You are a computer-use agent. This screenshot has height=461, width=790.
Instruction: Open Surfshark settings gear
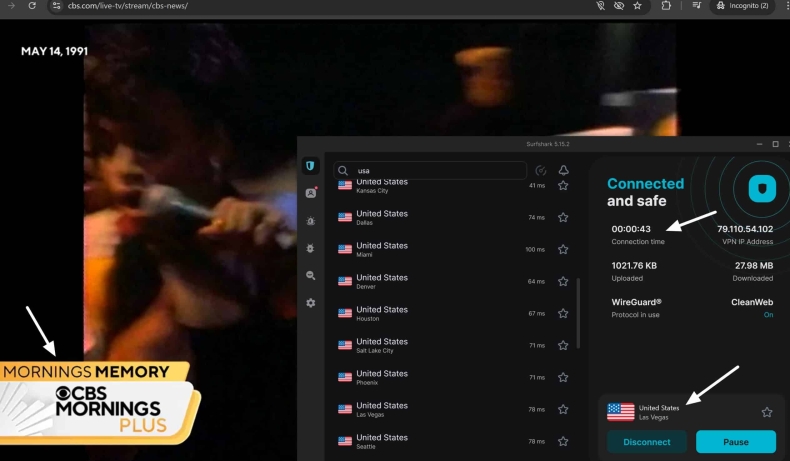tap(311, 303)
